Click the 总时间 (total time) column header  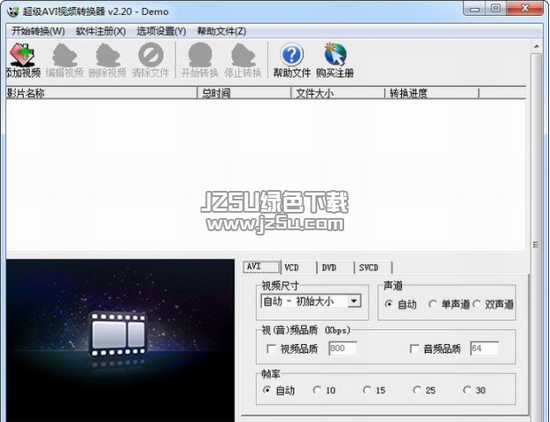244,93
